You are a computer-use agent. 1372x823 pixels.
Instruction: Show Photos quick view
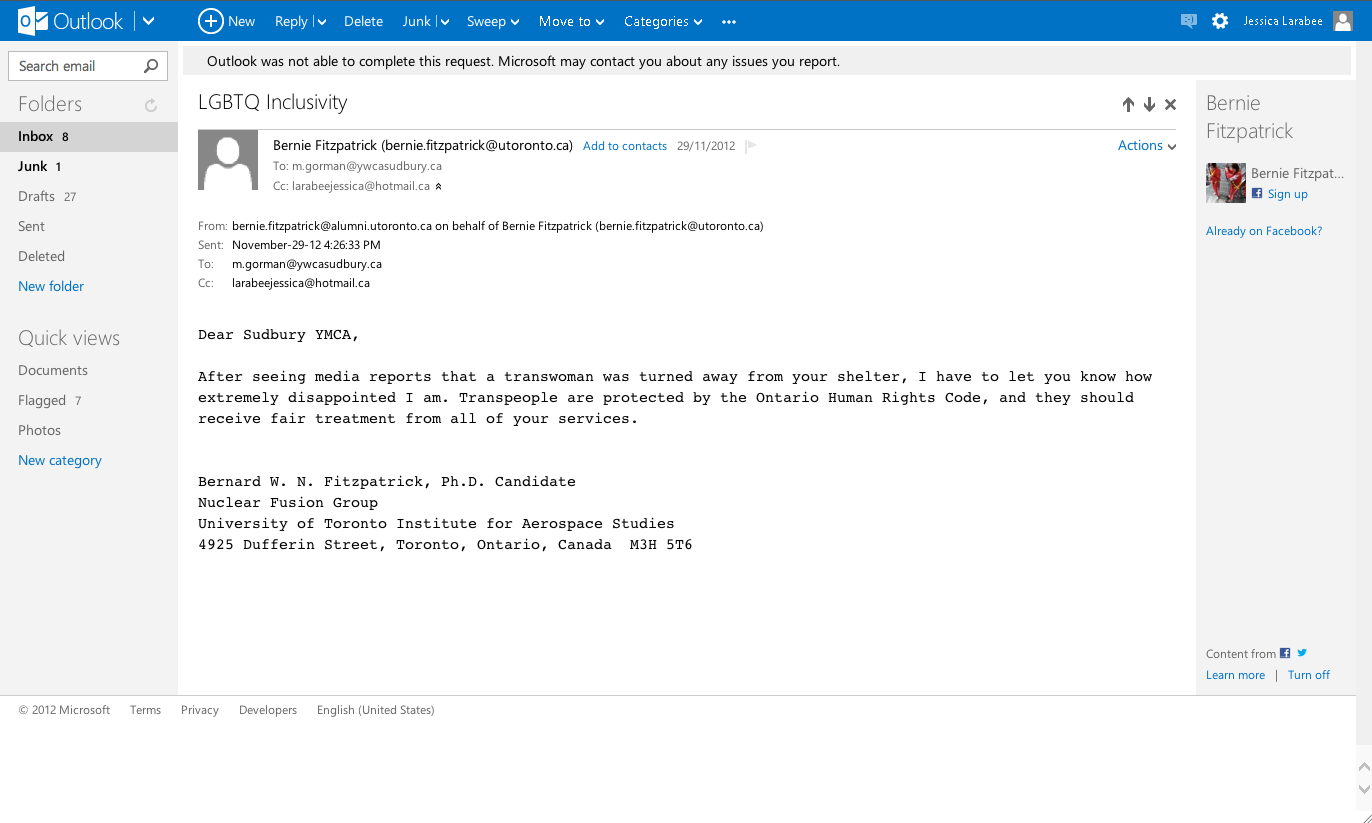click(40, 430)
